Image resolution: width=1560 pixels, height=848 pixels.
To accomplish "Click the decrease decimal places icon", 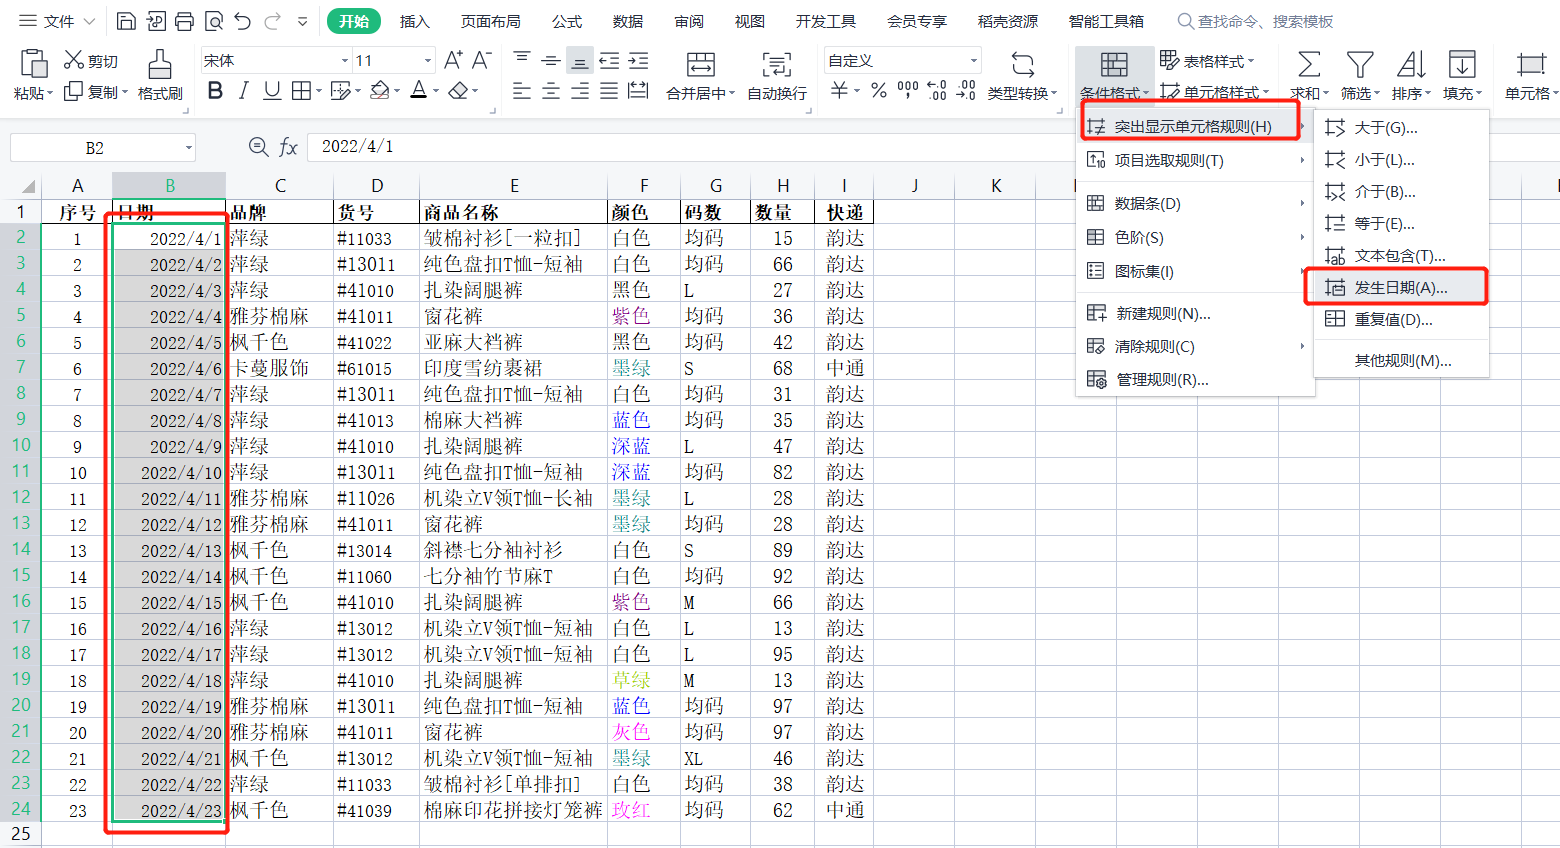I will coord(966,91).
